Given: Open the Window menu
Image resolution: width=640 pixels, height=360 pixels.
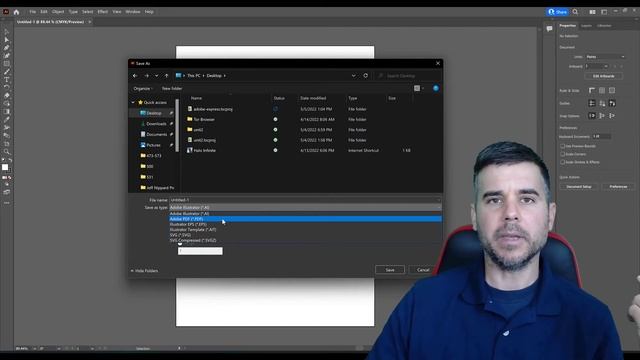Looking at the screenshot, I should click(133, 12).
